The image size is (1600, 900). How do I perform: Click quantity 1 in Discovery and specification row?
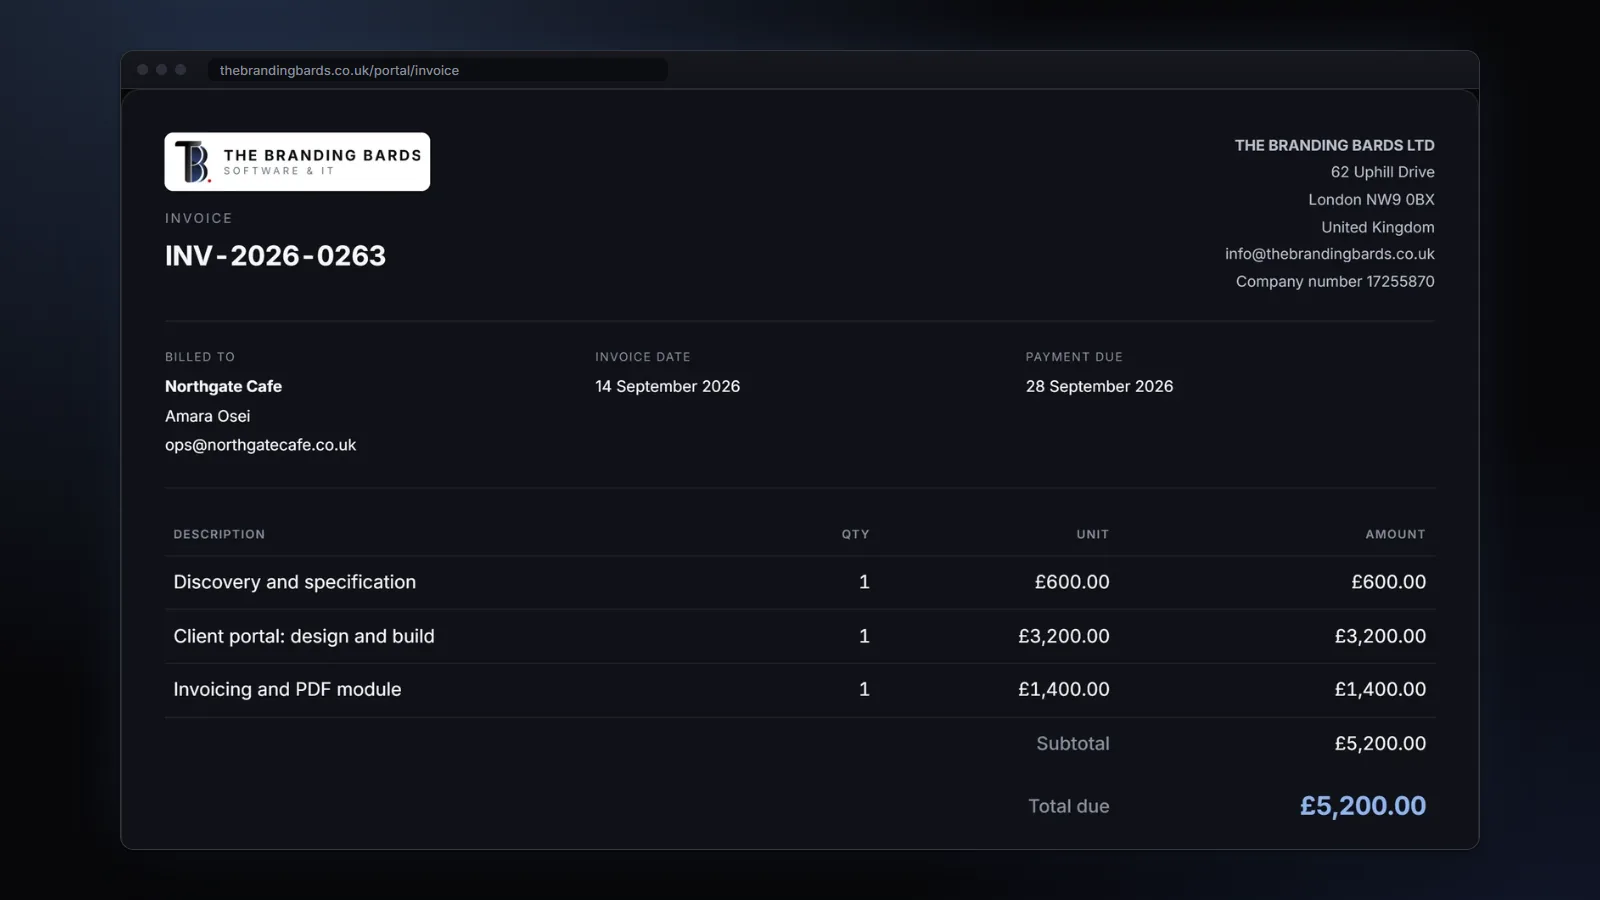tap(864, 582)
